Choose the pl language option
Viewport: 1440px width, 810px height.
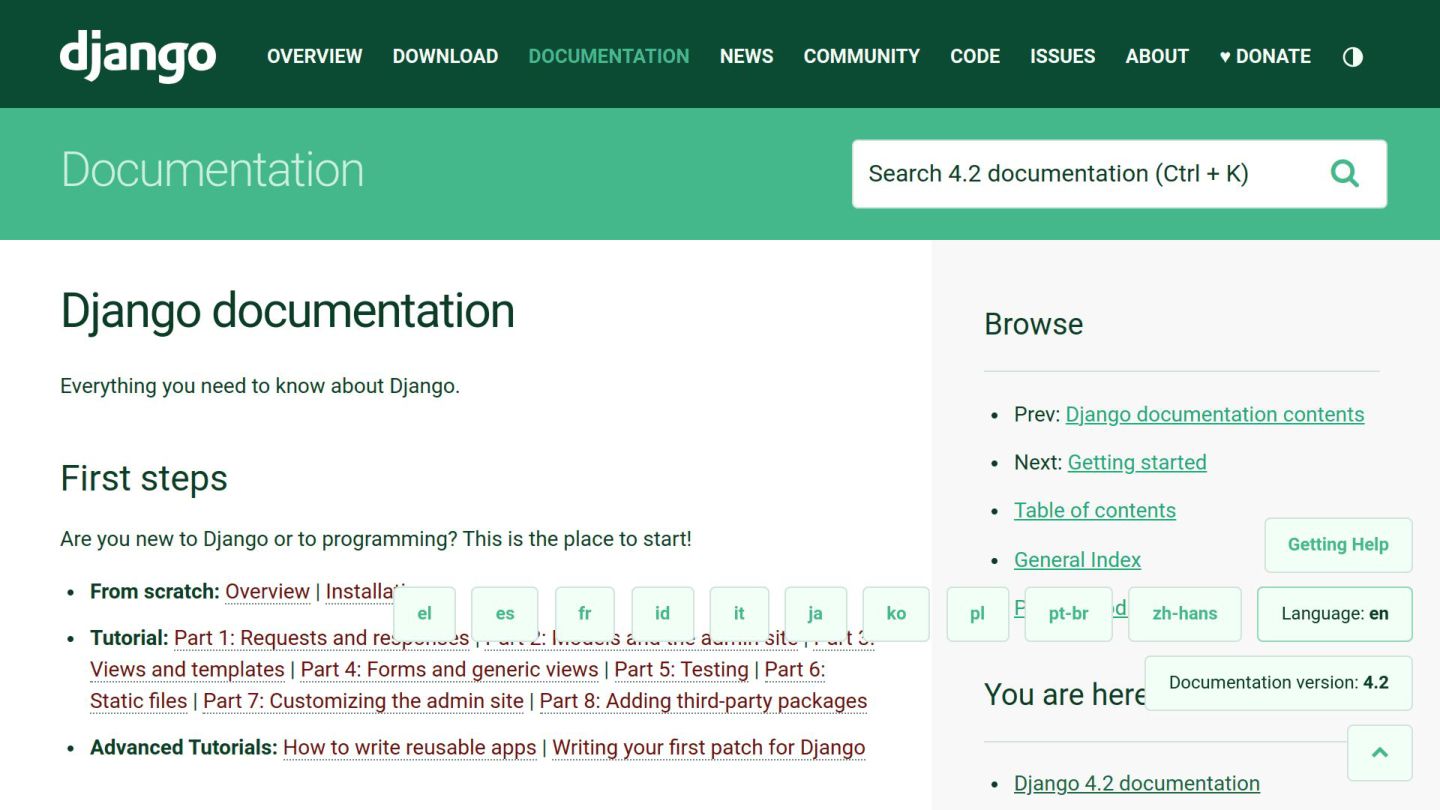click(x=977, y=614)
